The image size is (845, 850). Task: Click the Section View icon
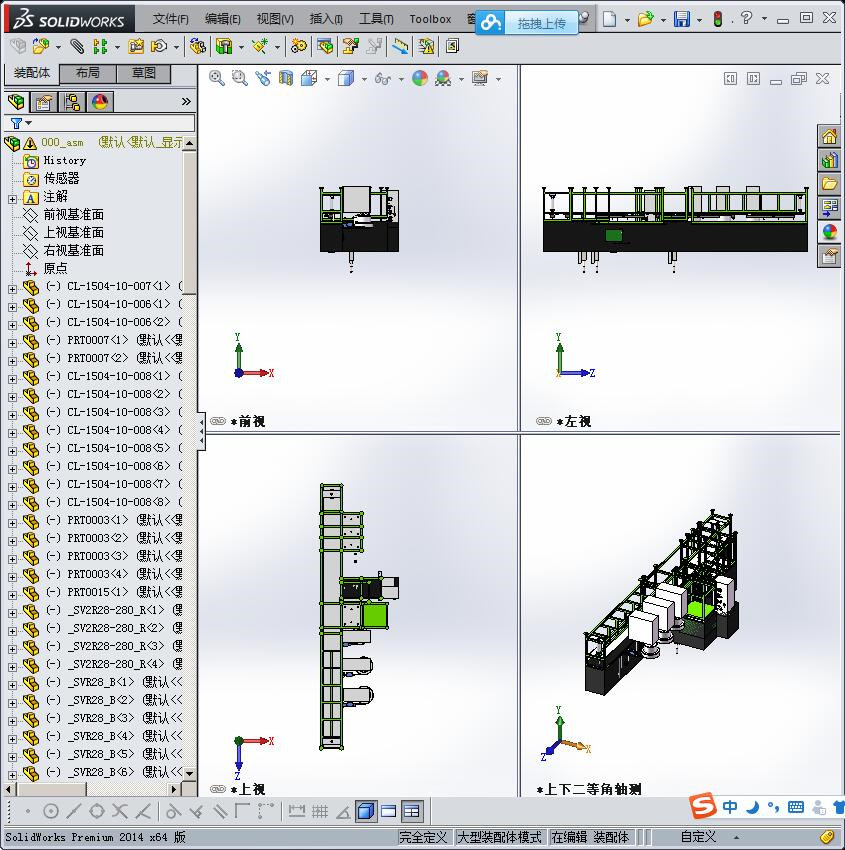(x=286, y=79)
